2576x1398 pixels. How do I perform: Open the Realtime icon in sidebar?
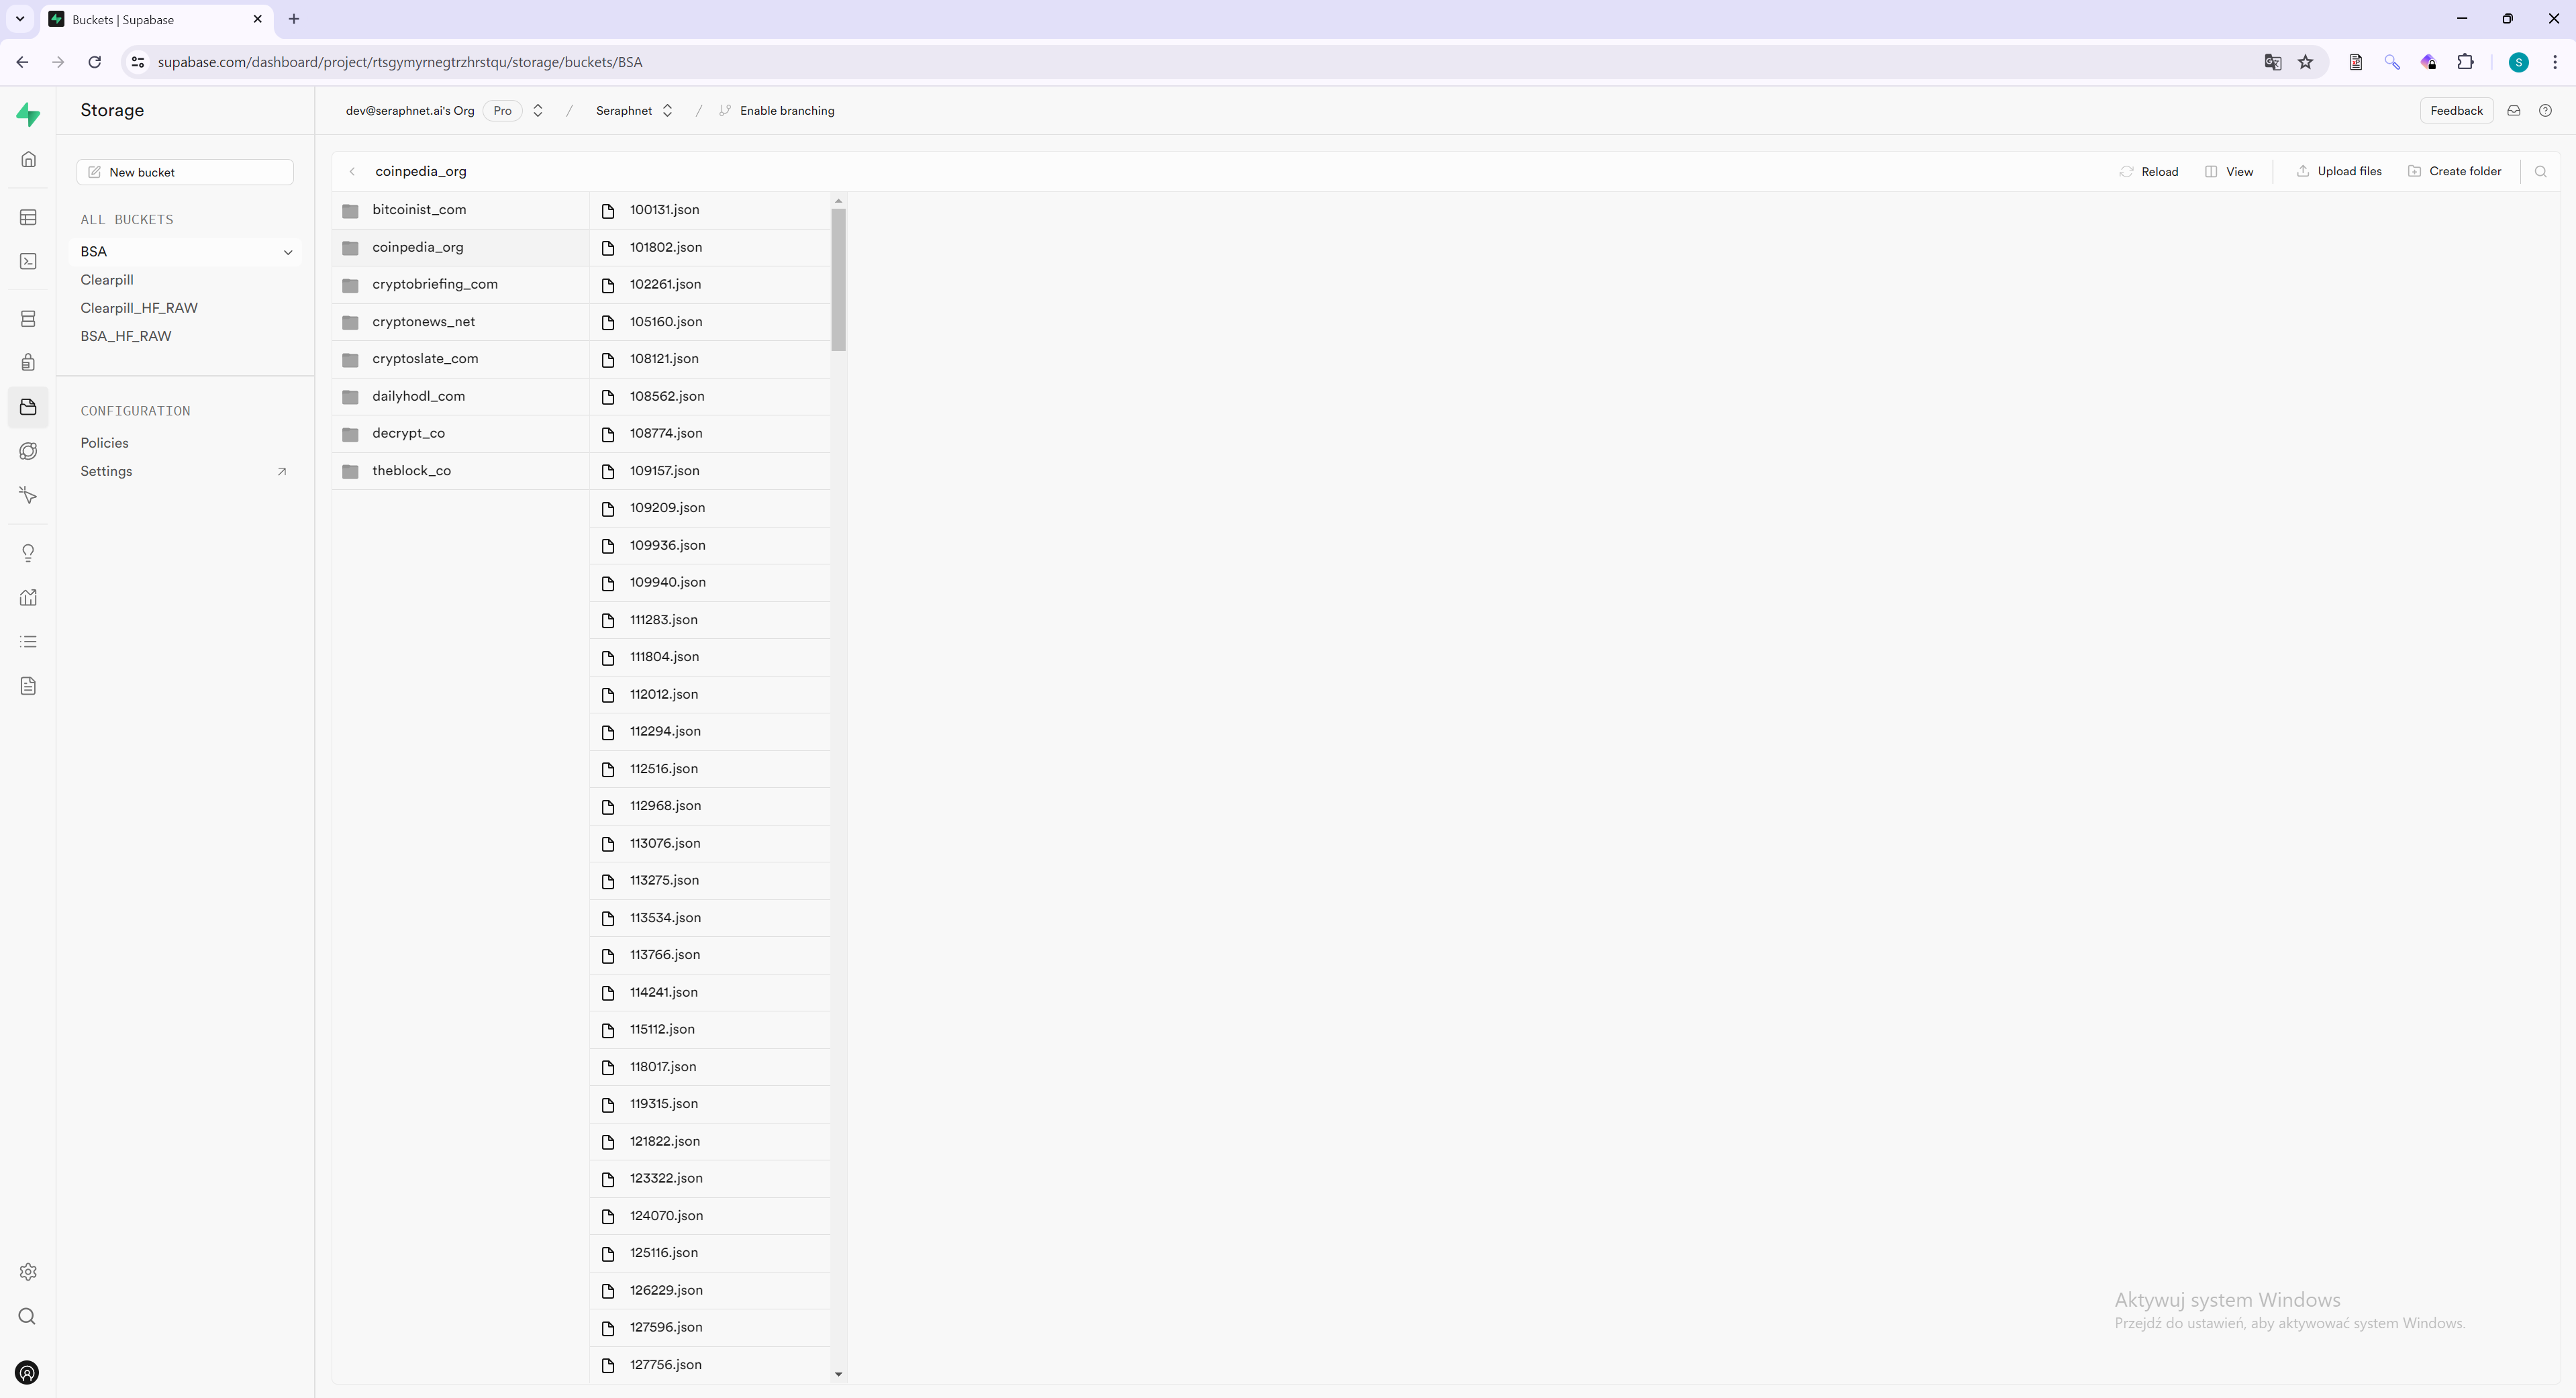28,495
